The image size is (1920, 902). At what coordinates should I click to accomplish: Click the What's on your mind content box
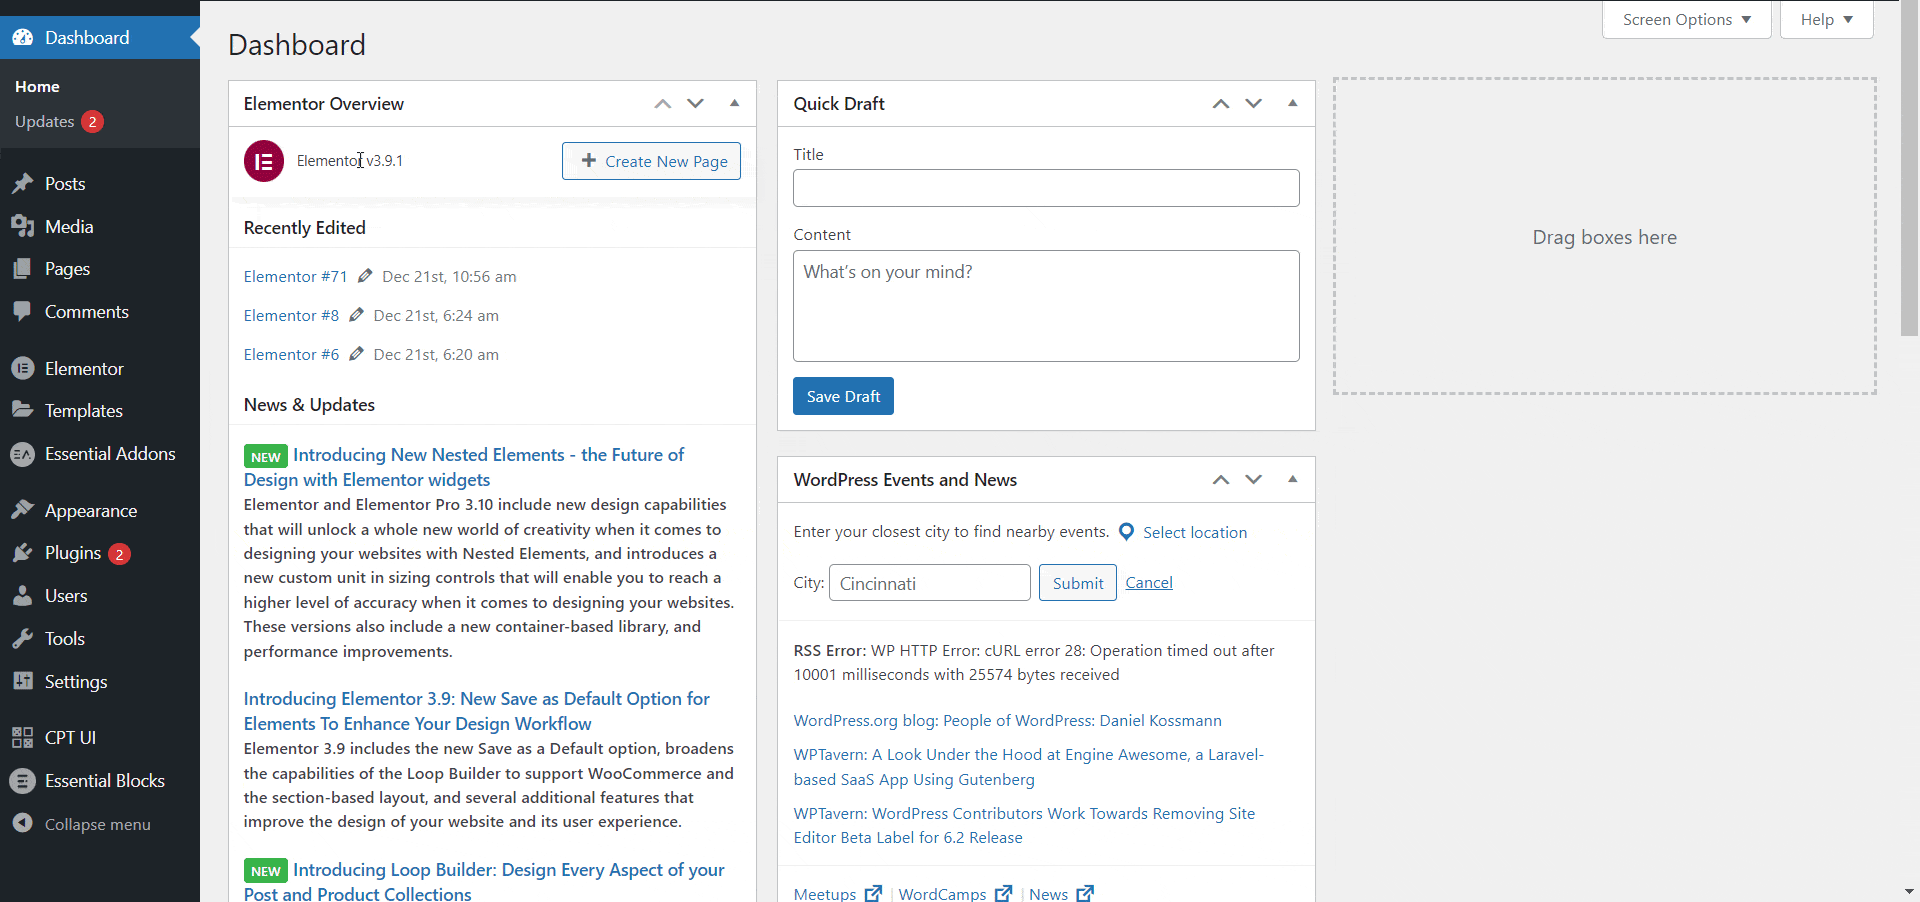[x=1046, y=306]
